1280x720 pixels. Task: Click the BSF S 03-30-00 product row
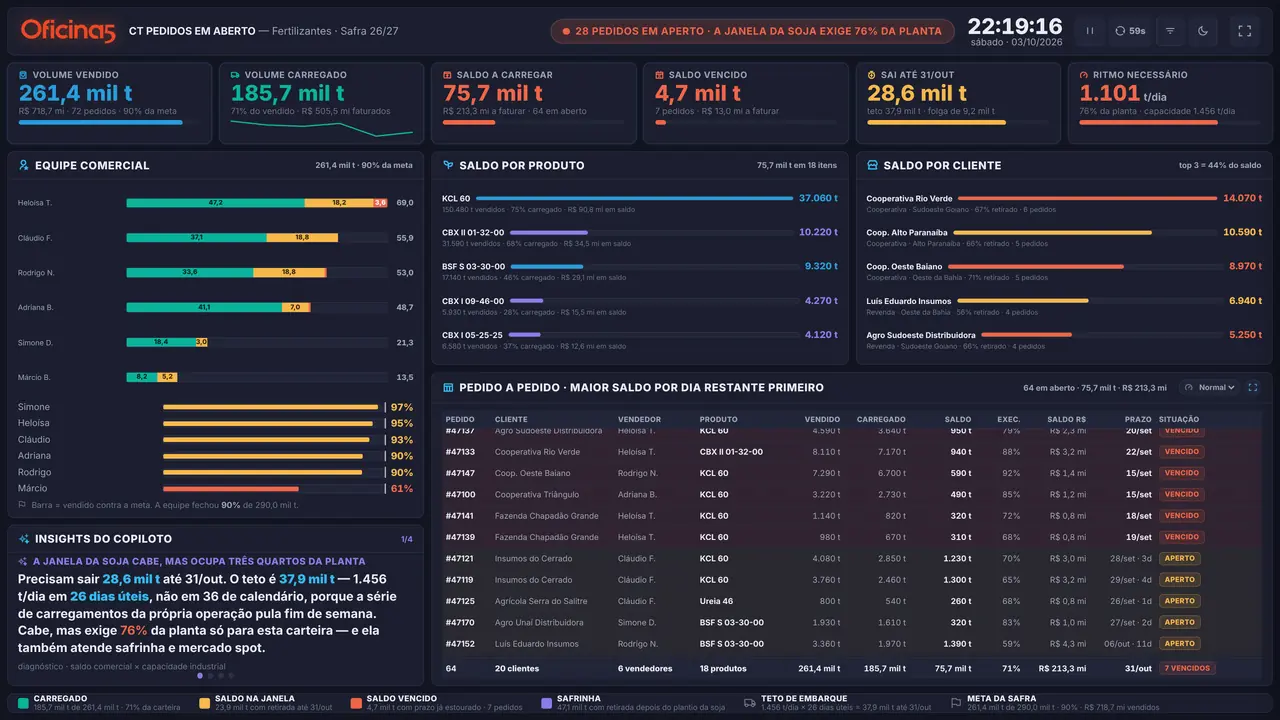640,271
